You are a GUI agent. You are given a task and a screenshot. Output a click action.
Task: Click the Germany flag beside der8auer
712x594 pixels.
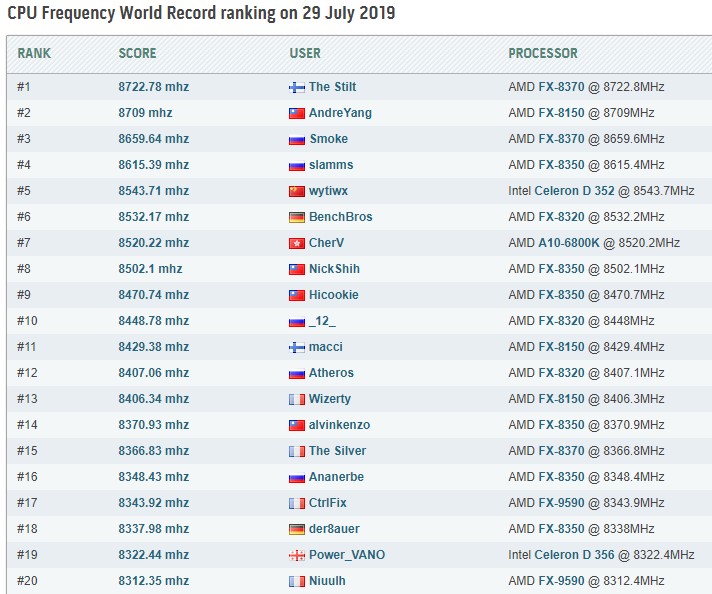coord(297,529)
